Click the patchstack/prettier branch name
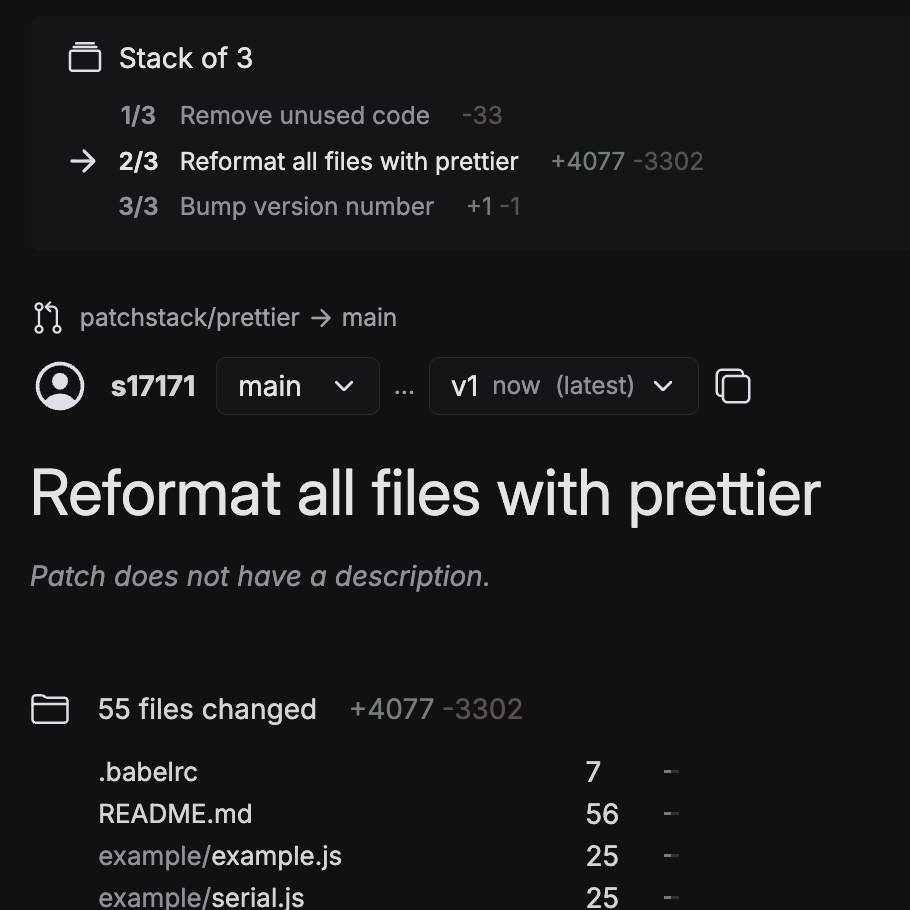The image size is (910, 910). 189,318
